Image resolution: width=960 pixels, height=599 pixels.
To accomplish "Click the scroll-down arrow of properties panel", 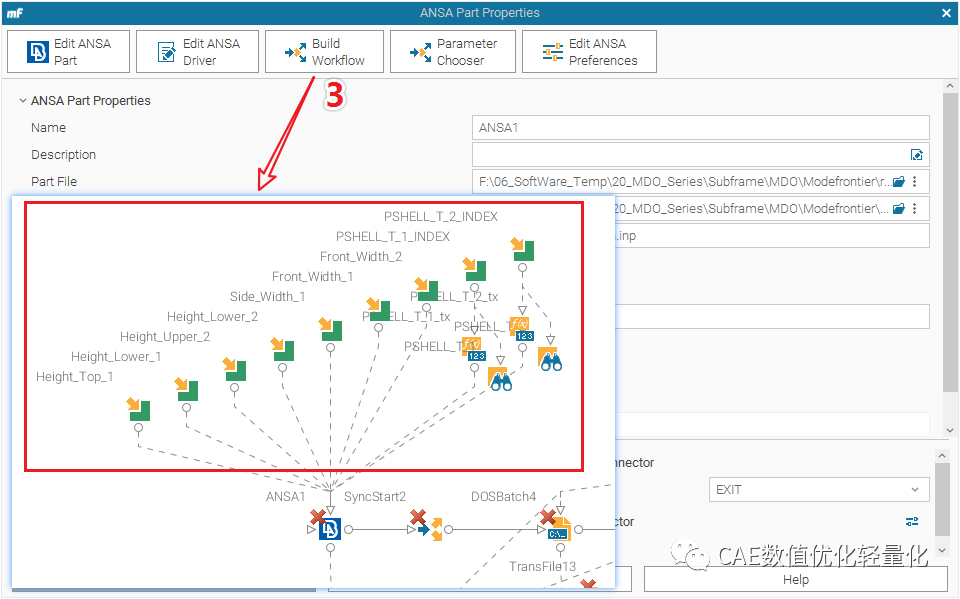I will click(950, 430).
